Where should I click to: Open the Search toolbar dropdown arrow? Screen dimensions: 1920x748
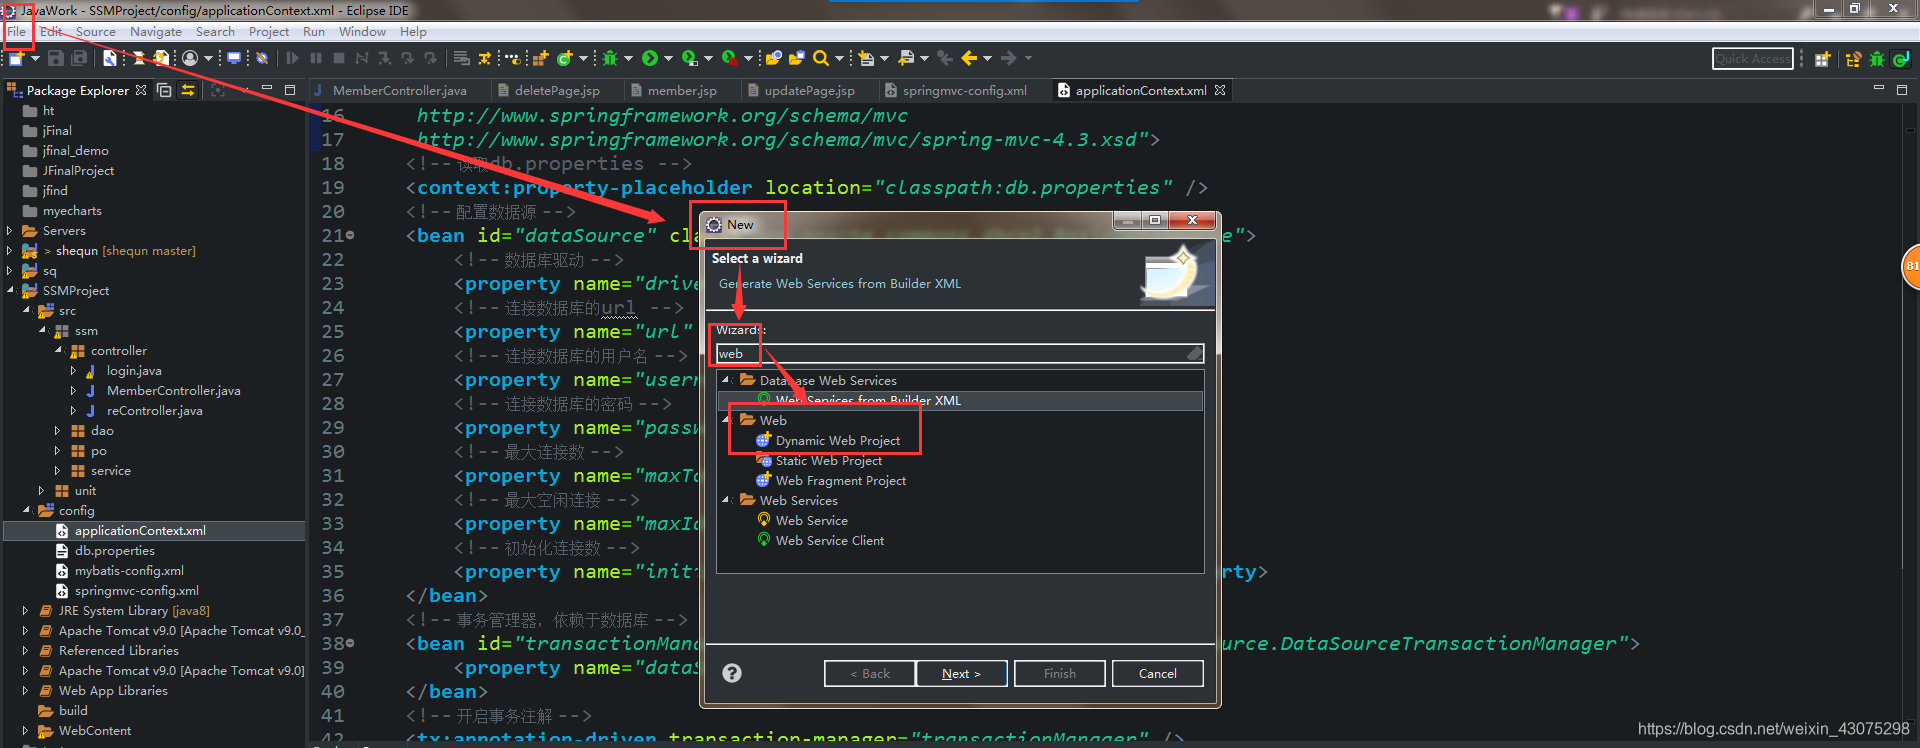click(839, 58)
